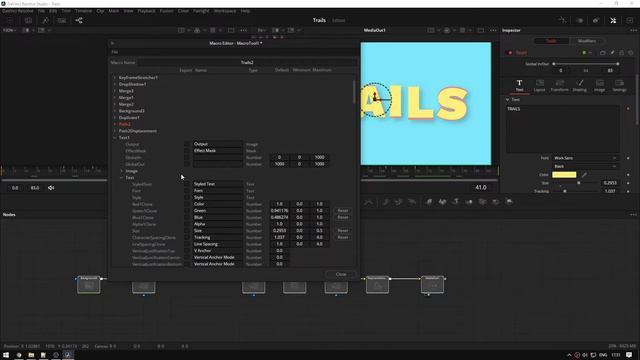Click the Text1 pin icon in Inspector
640x360 pixels.
point(612,53)
